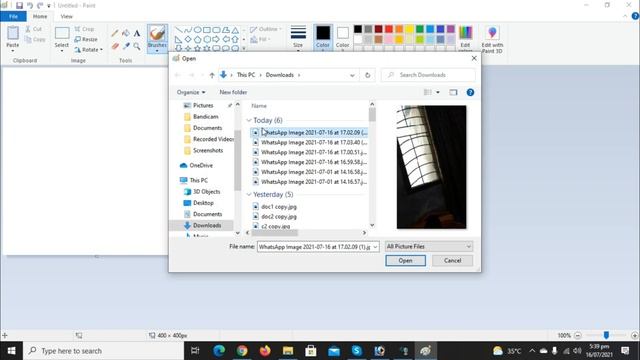Viewport: 640px width, 360px height.
Task: Click New folder in Open dialog
Action: point(233,92)
